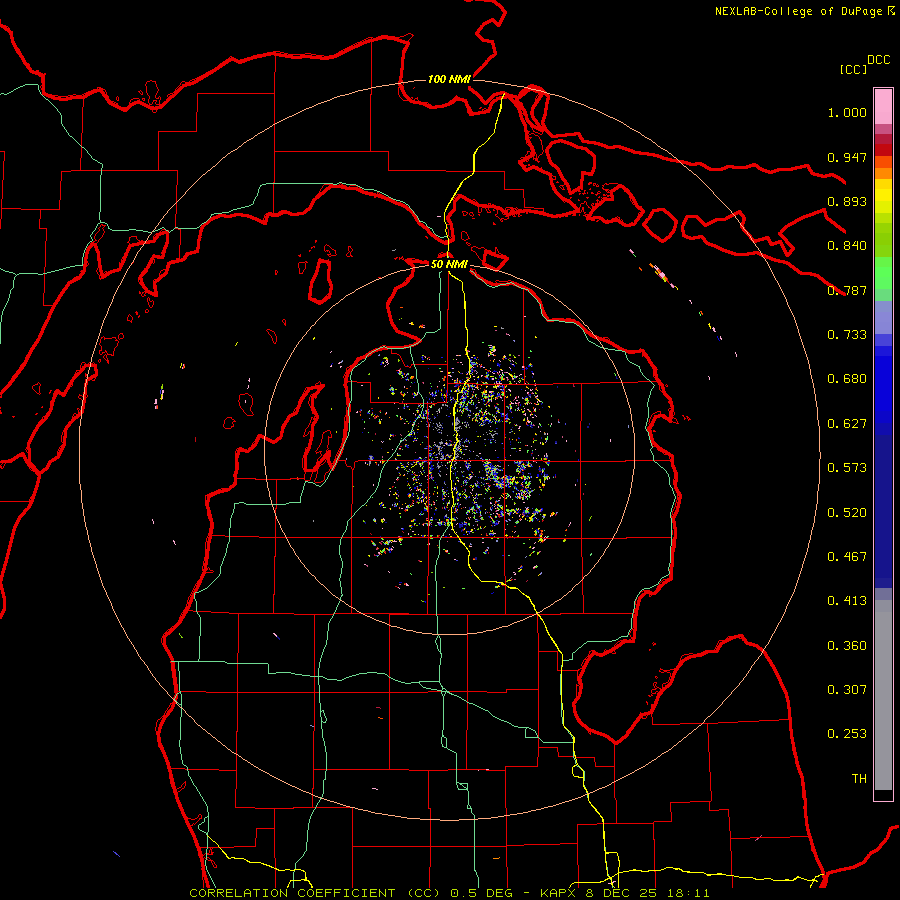900x900 pixels.
Task: Select the 0.893 scale value
Action: [x=847, y=201]
